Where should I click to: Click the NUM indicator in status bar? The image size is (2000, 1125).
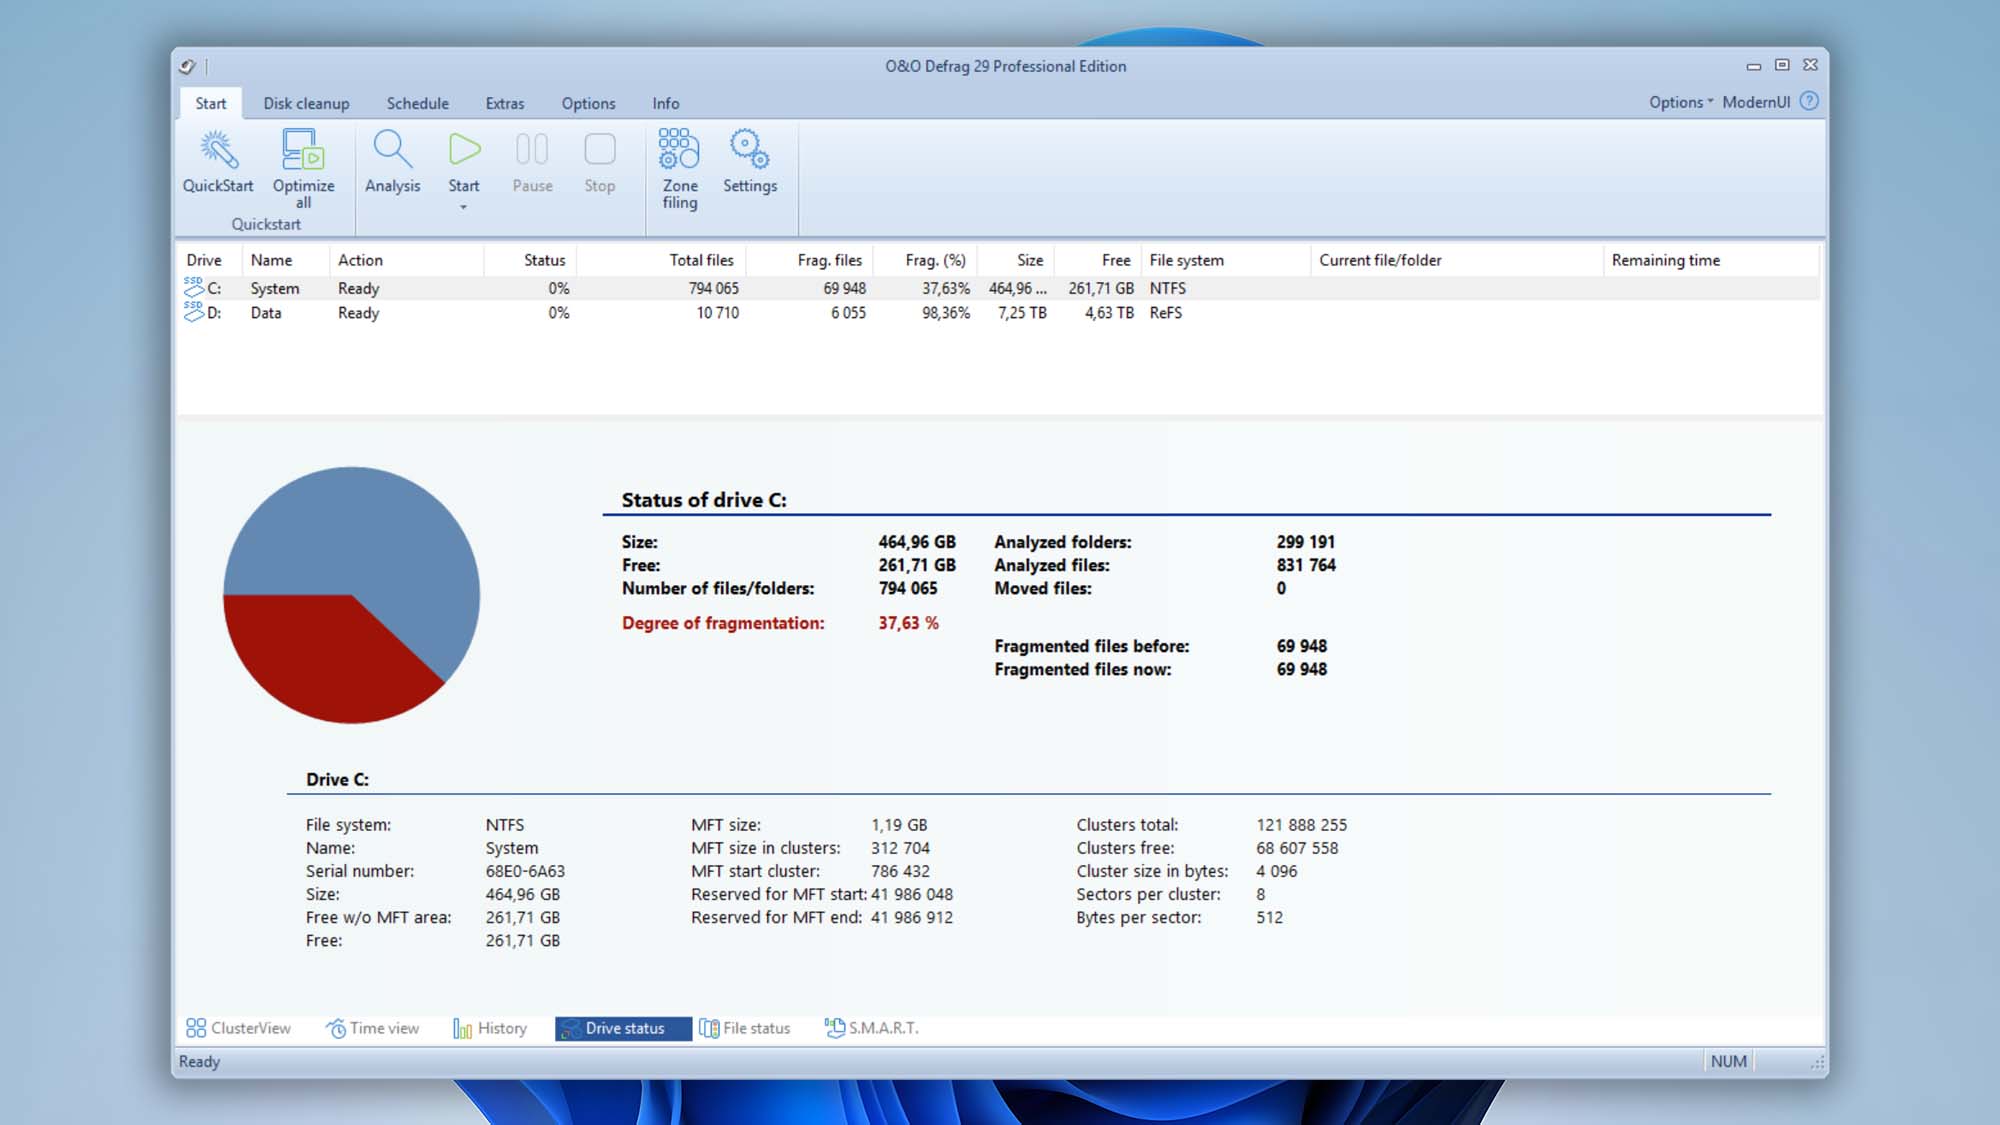click(x=1728, y=1061)
